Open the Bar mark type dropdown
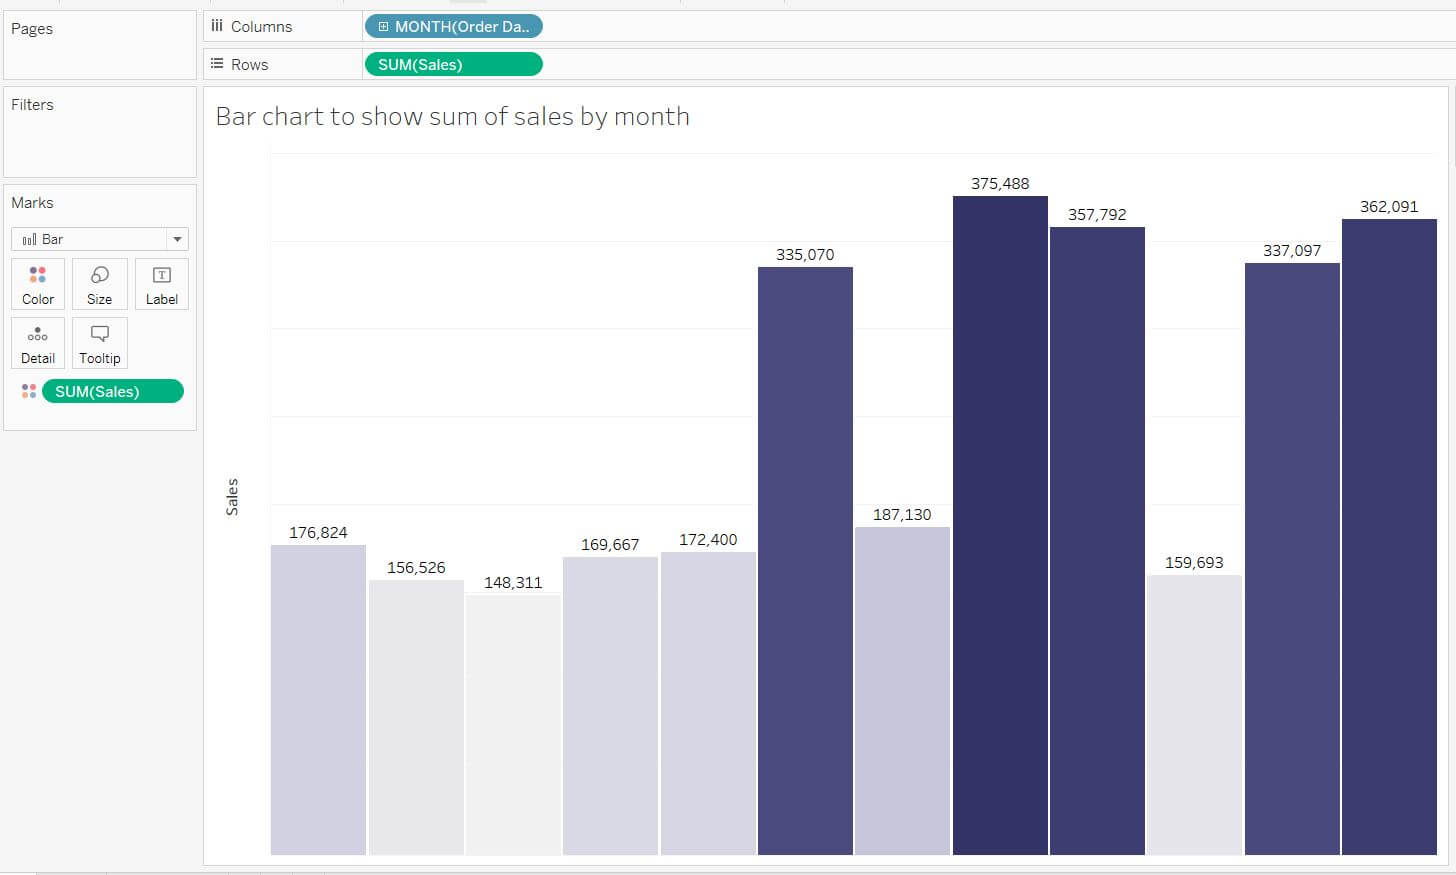The width and height of the screenshot is (1456, 875). point(177,240)
